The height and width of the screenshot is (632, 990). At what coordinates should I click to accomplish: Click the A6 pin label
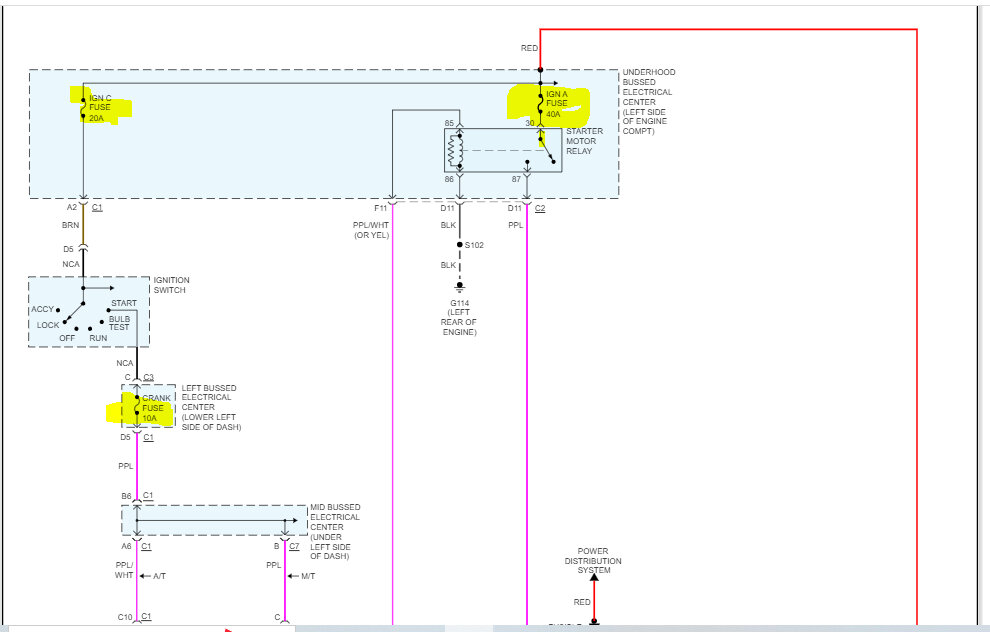[x=126, y=546]
